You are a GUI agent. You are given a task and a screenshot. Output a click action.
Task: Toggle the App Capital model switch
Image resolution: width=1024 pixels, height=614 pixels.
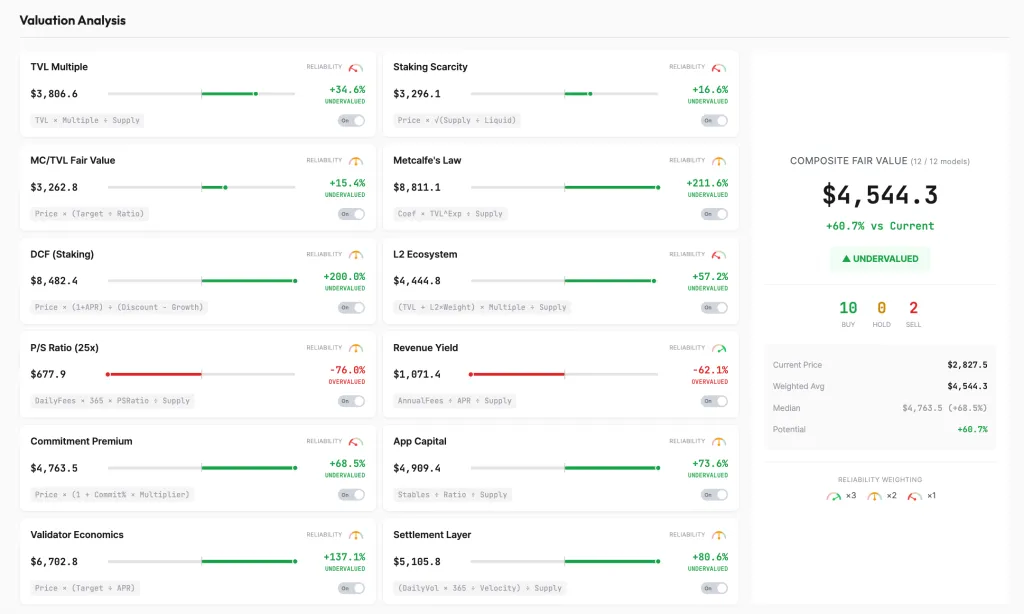(714, 495)
